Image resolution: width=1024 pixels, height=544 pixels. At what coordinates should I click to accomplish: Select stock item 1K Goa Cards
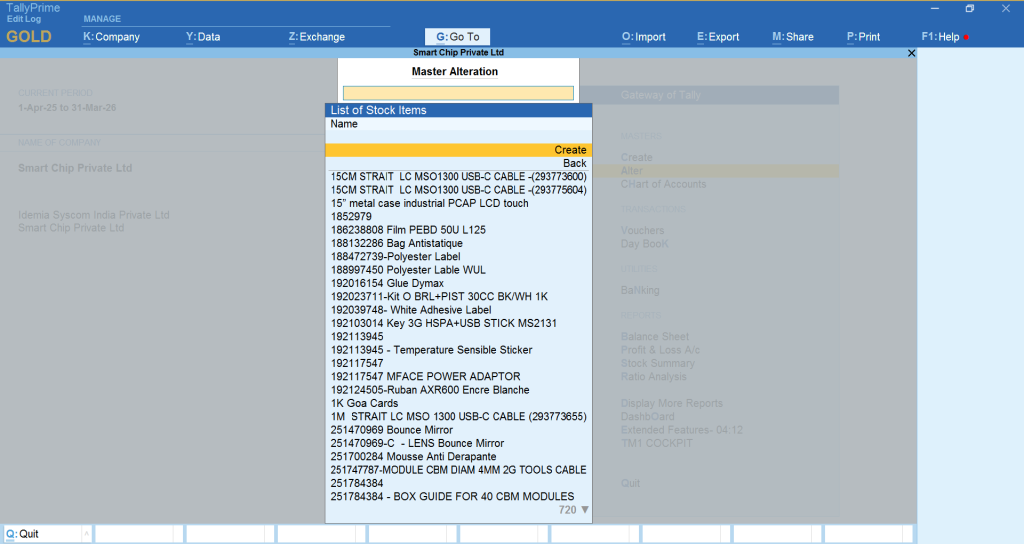click(367, 403)
